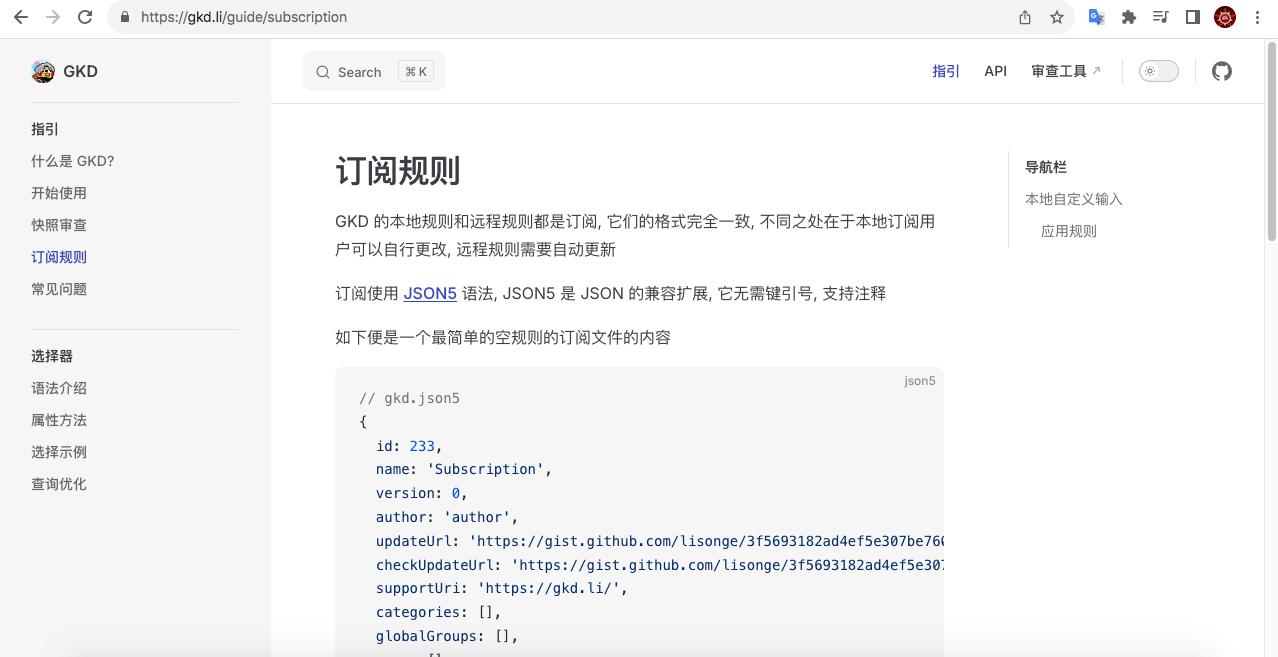Open sidebar page 常见问题
This screenshot has width=1278, height=657.
pos(59,289)
